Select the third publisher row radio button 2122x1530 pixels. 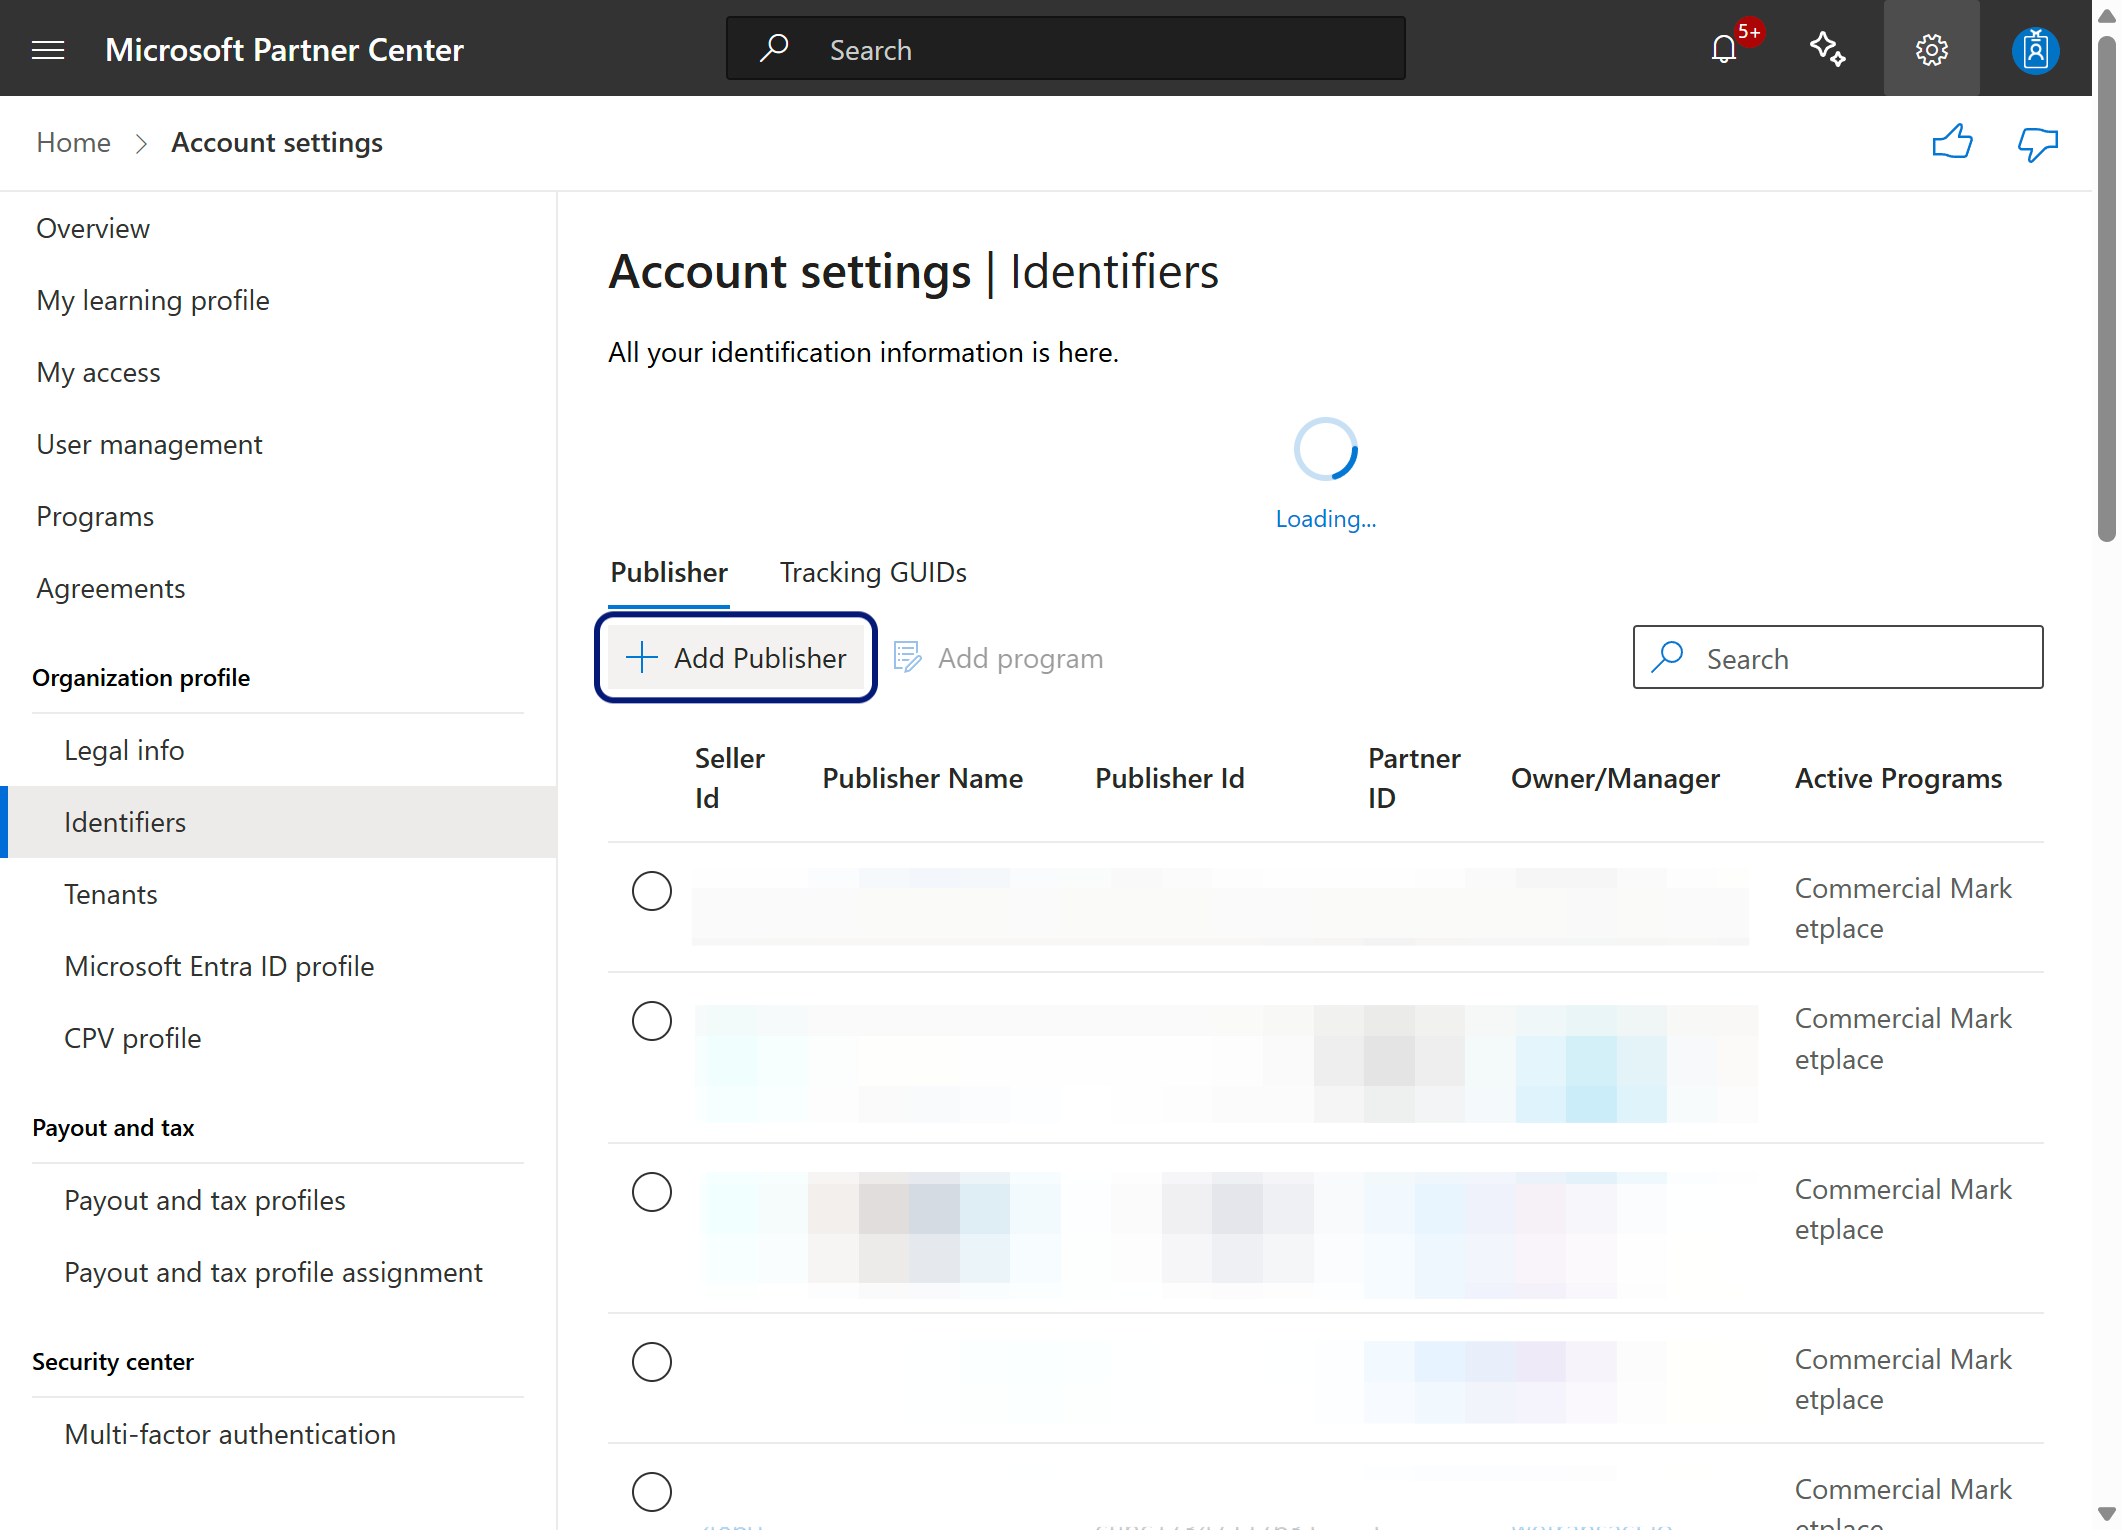652,1191
